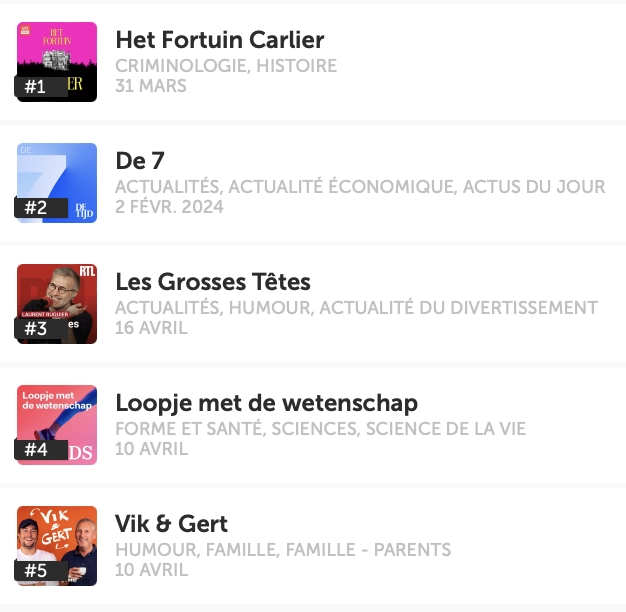The height and width of the screenshot is (612, 626).
Task: Select the Vik & Gert podcast title
Action: point(172,524)
